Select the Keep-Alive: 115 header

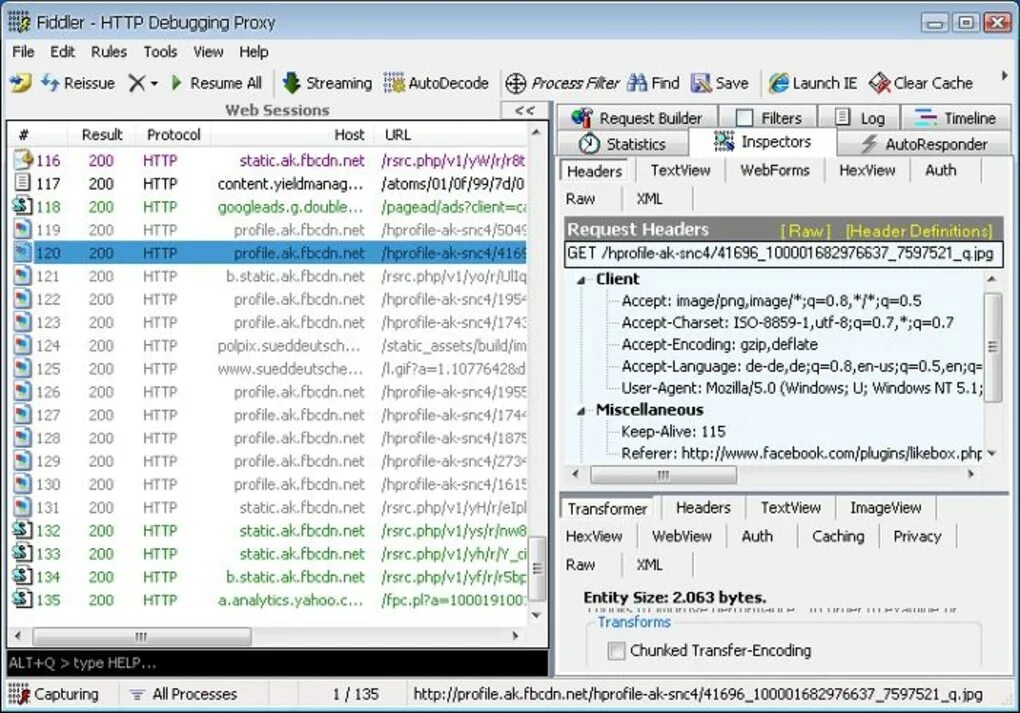point(673,431)
